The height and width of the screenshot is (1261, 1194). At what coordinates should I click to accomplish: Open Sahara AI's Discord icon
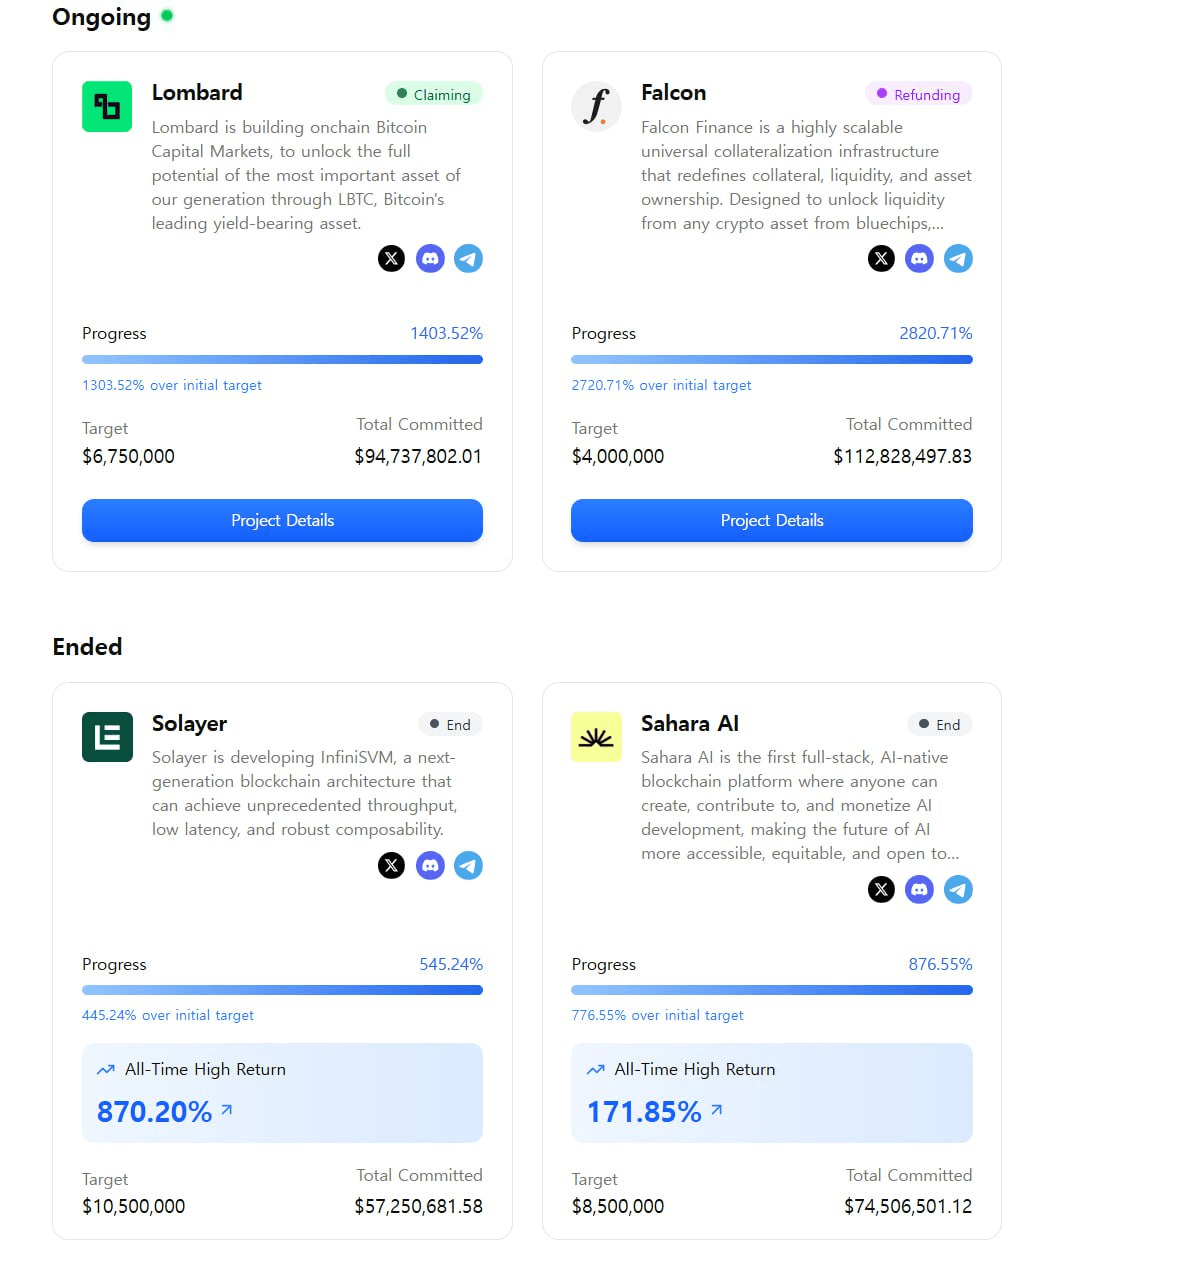pyautogui.click(x=919, y=889)
